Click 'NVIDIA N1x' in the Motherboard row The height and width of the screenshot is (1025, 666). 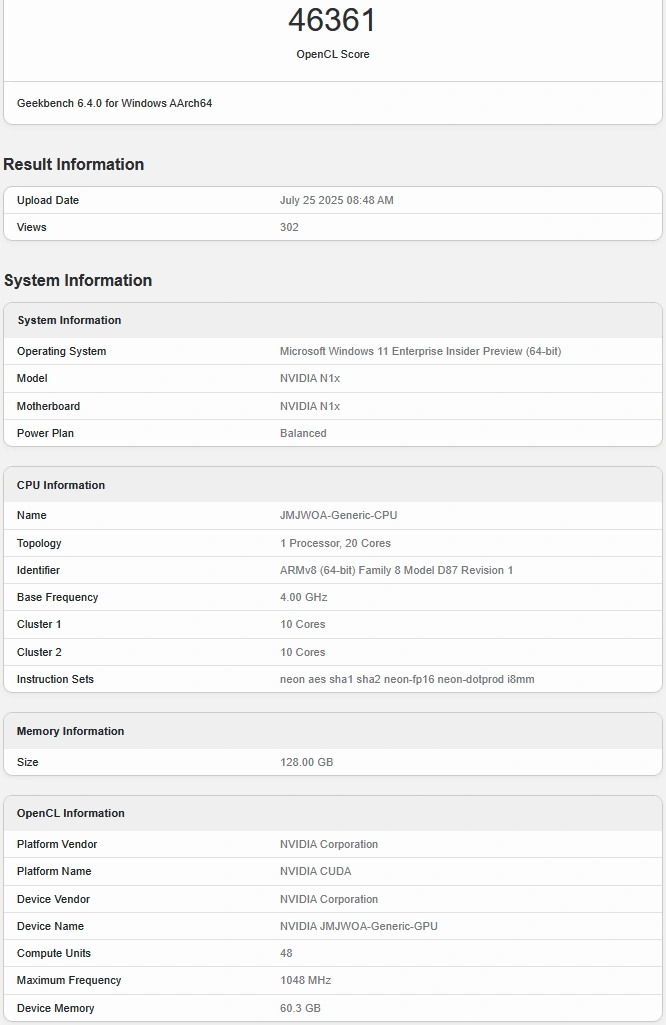tap(310, 406)
